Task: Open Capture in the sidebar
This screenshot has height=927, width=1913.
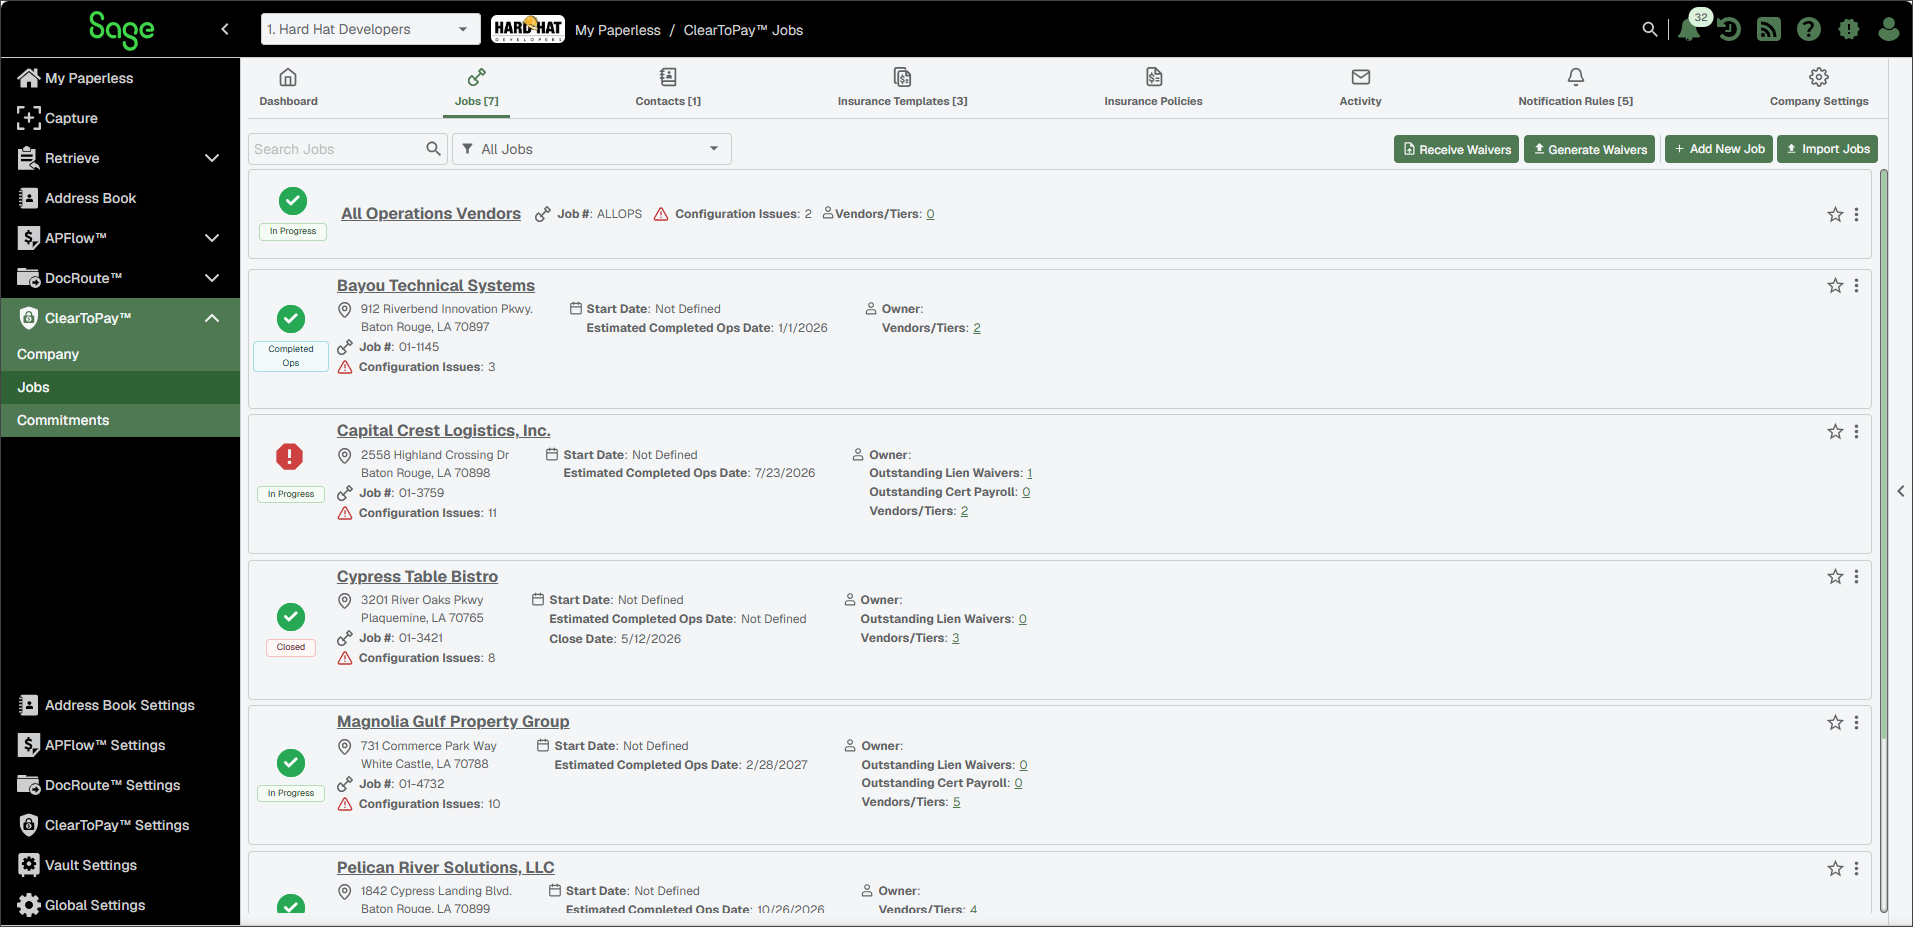Action: click(x=120, y=118)
